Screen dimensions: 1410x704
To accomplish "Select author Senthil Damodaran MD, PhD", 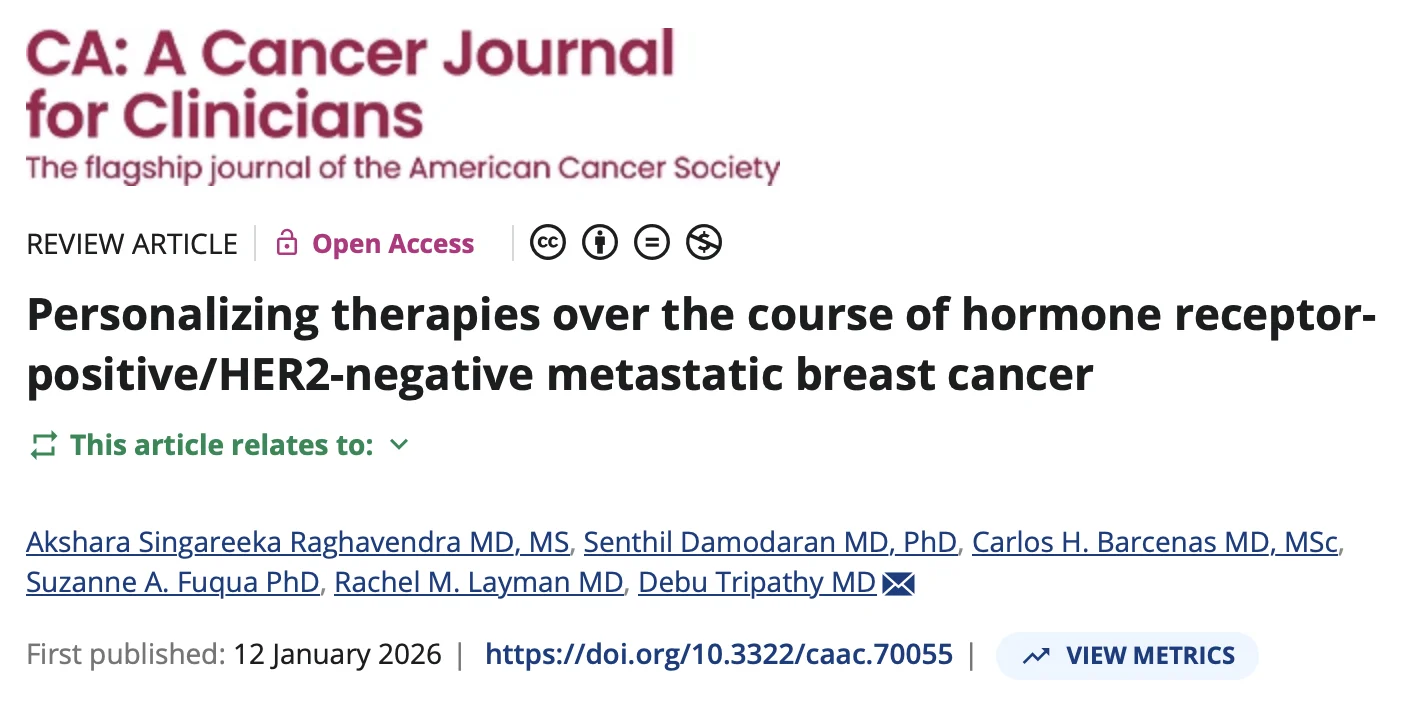I will pyautogui.click(x=770, y=541).
